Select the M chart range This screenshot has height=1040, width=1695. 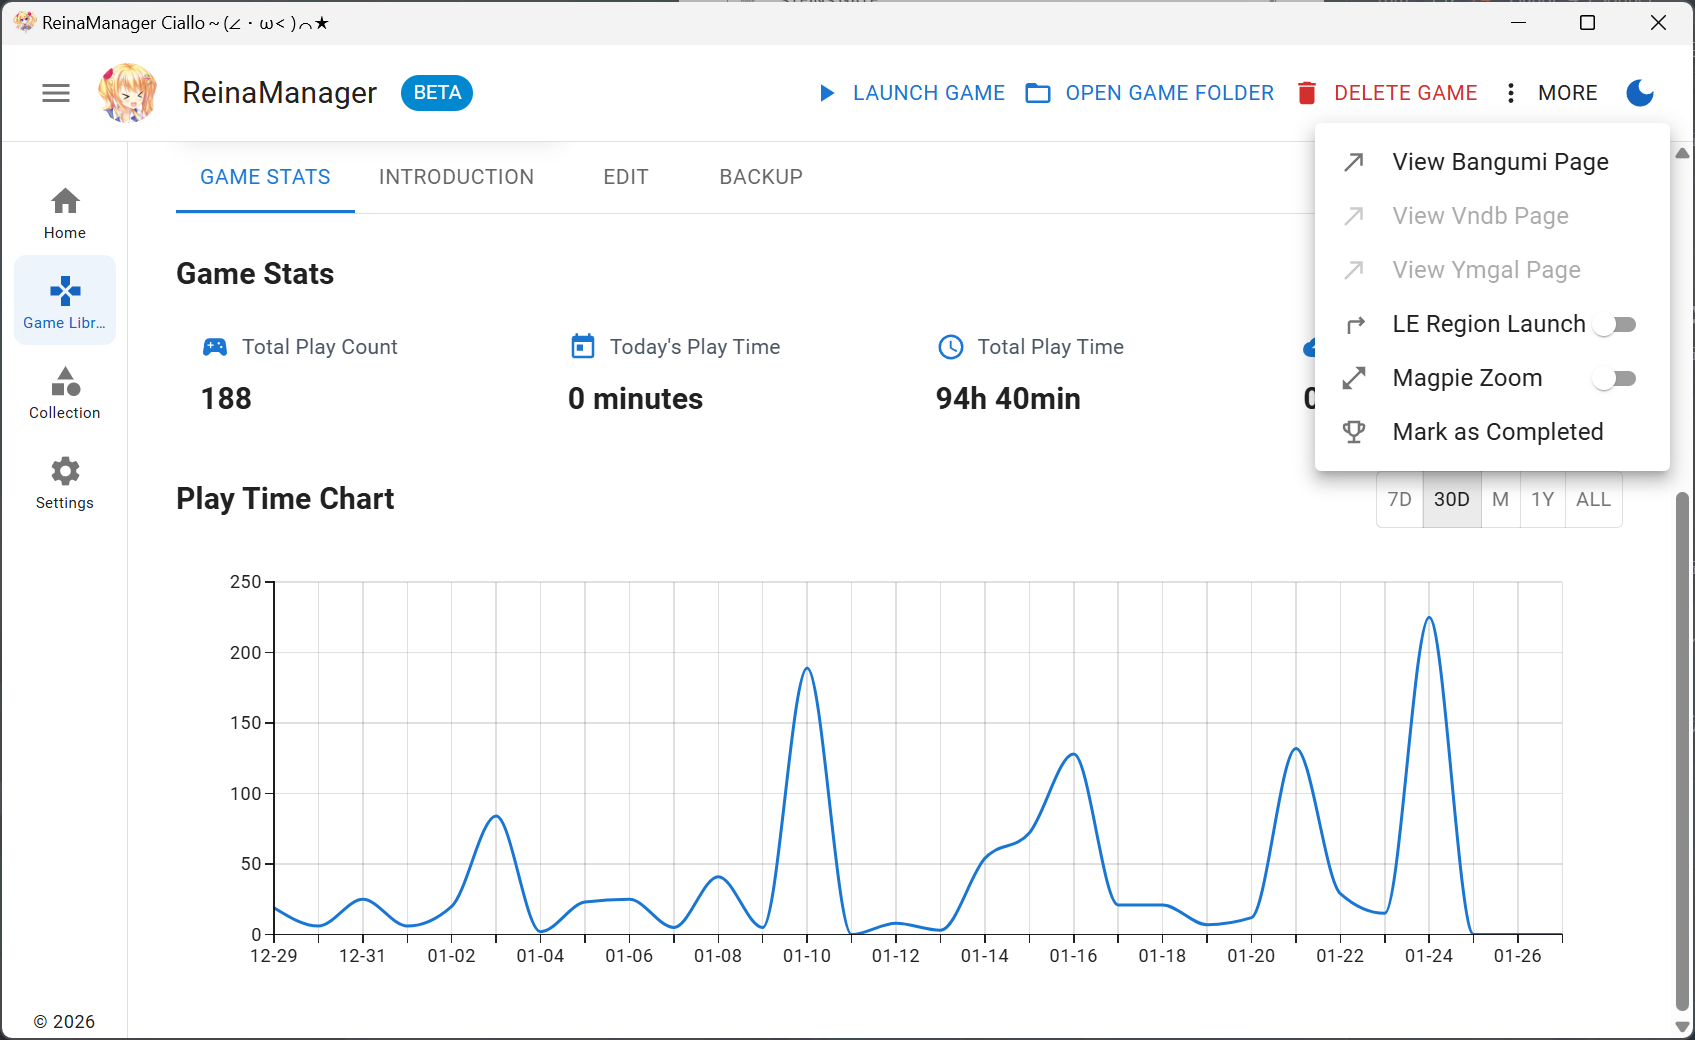pos(1501,500)
